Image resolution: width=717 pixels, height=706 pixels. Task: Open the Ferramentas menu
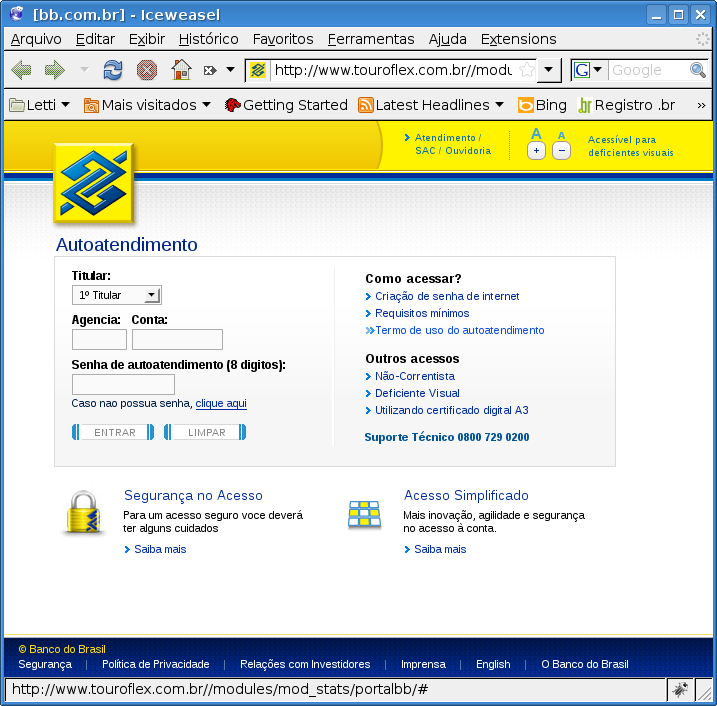(371, 39)
